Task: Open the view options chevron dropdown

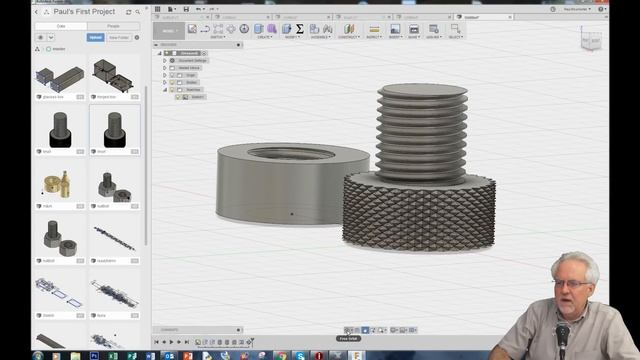Action: pyautogui.click(x=51, y=38)
